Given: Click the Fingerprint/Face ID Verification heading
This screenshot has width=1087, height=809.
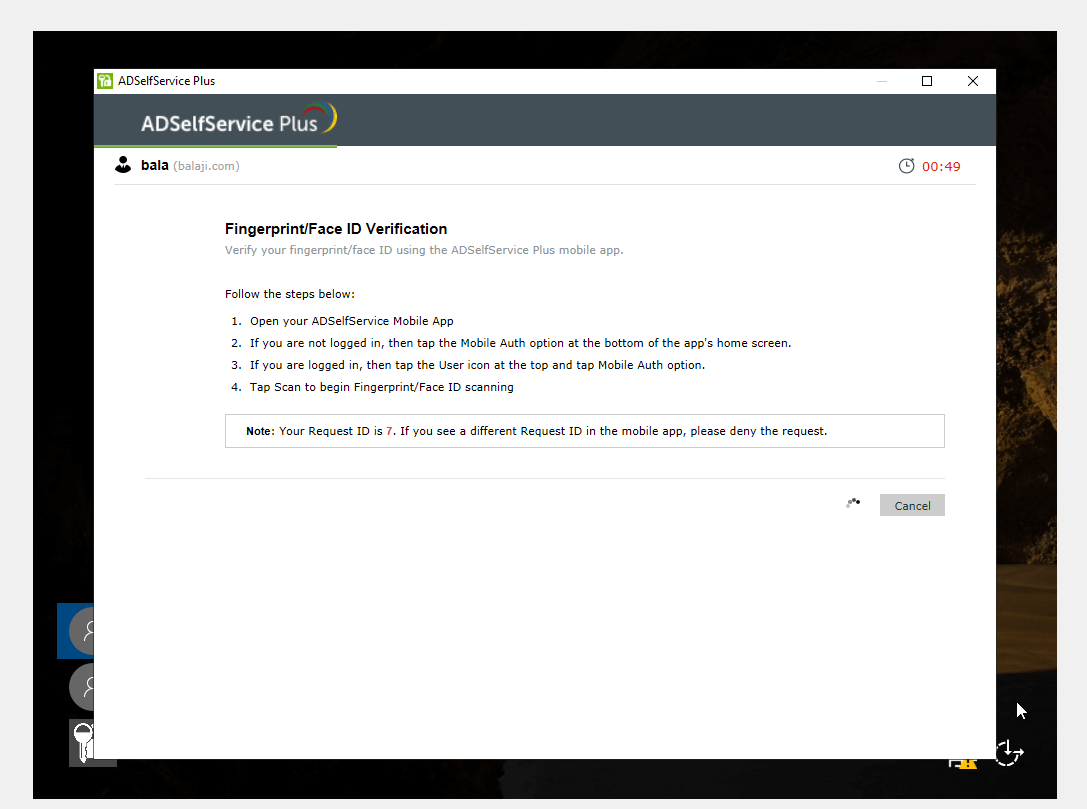Looking at the screenshot, I should pyautogui.click(x=336, y=229).
